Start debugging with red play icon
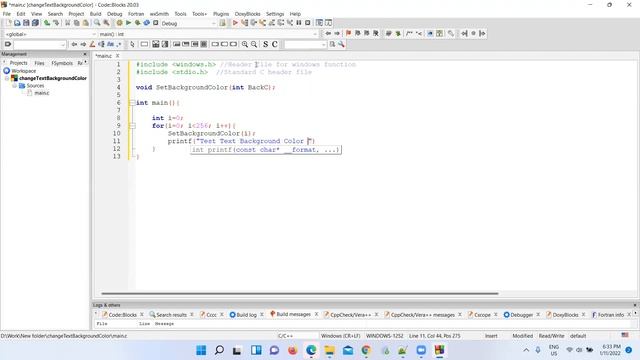 tap(235, 23)
